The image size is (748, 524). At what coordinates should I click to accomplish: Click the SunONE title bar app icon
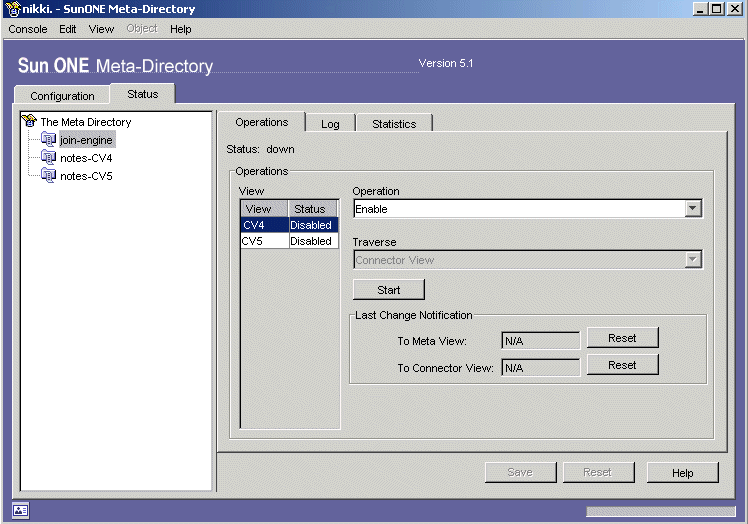tap(13, 9)
